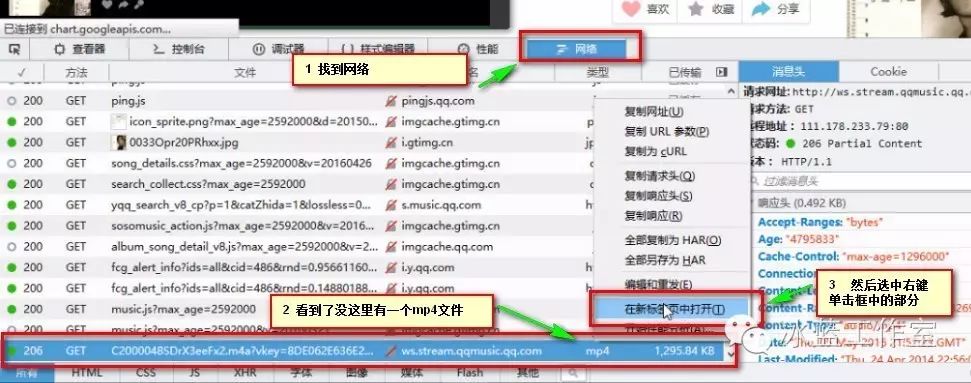
Task: Toggle the HTML request filter
Action: pyautogui.click(x=87, y=373)
